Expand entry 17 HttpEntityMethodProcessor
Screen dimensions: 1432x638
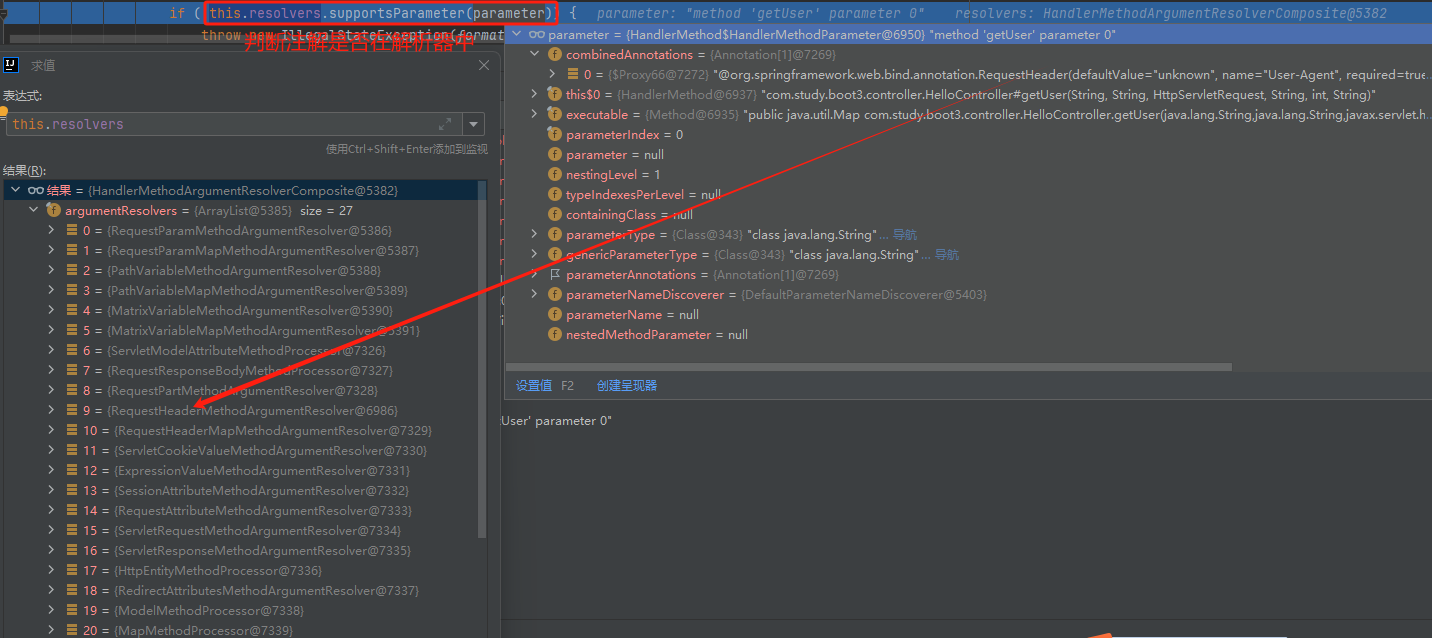pyautogui.click(x=52, y=570)
